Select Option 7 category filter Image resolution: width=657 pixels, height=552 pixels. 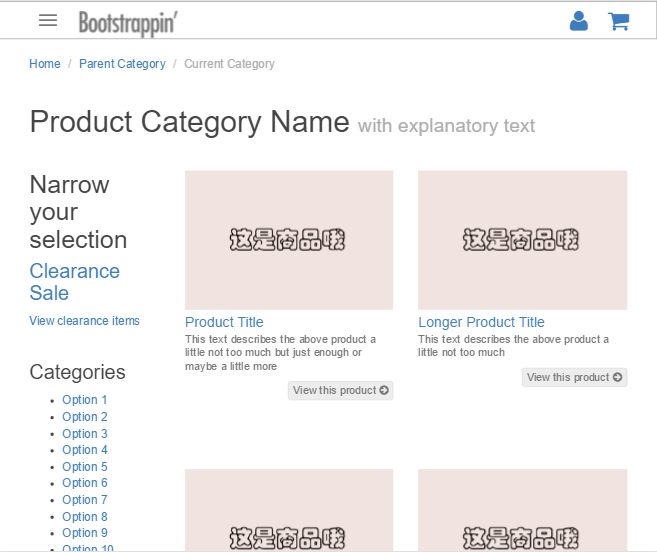[x=85, y=500]
